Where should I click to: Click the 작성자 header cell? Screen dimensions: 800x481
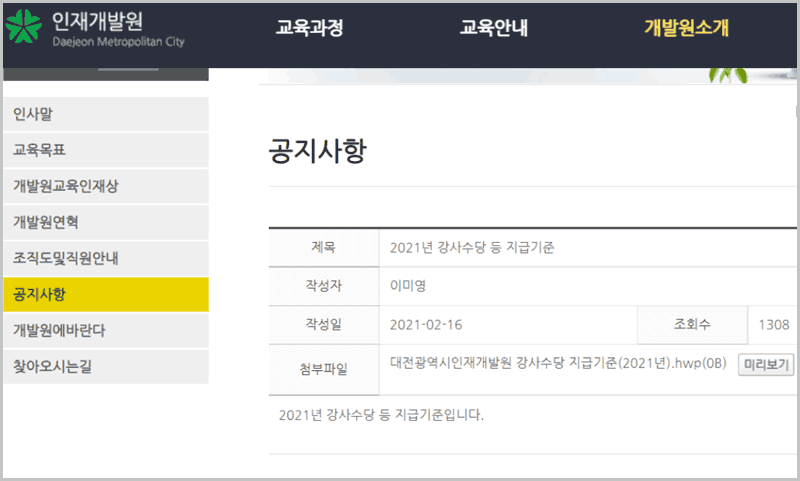324,286
